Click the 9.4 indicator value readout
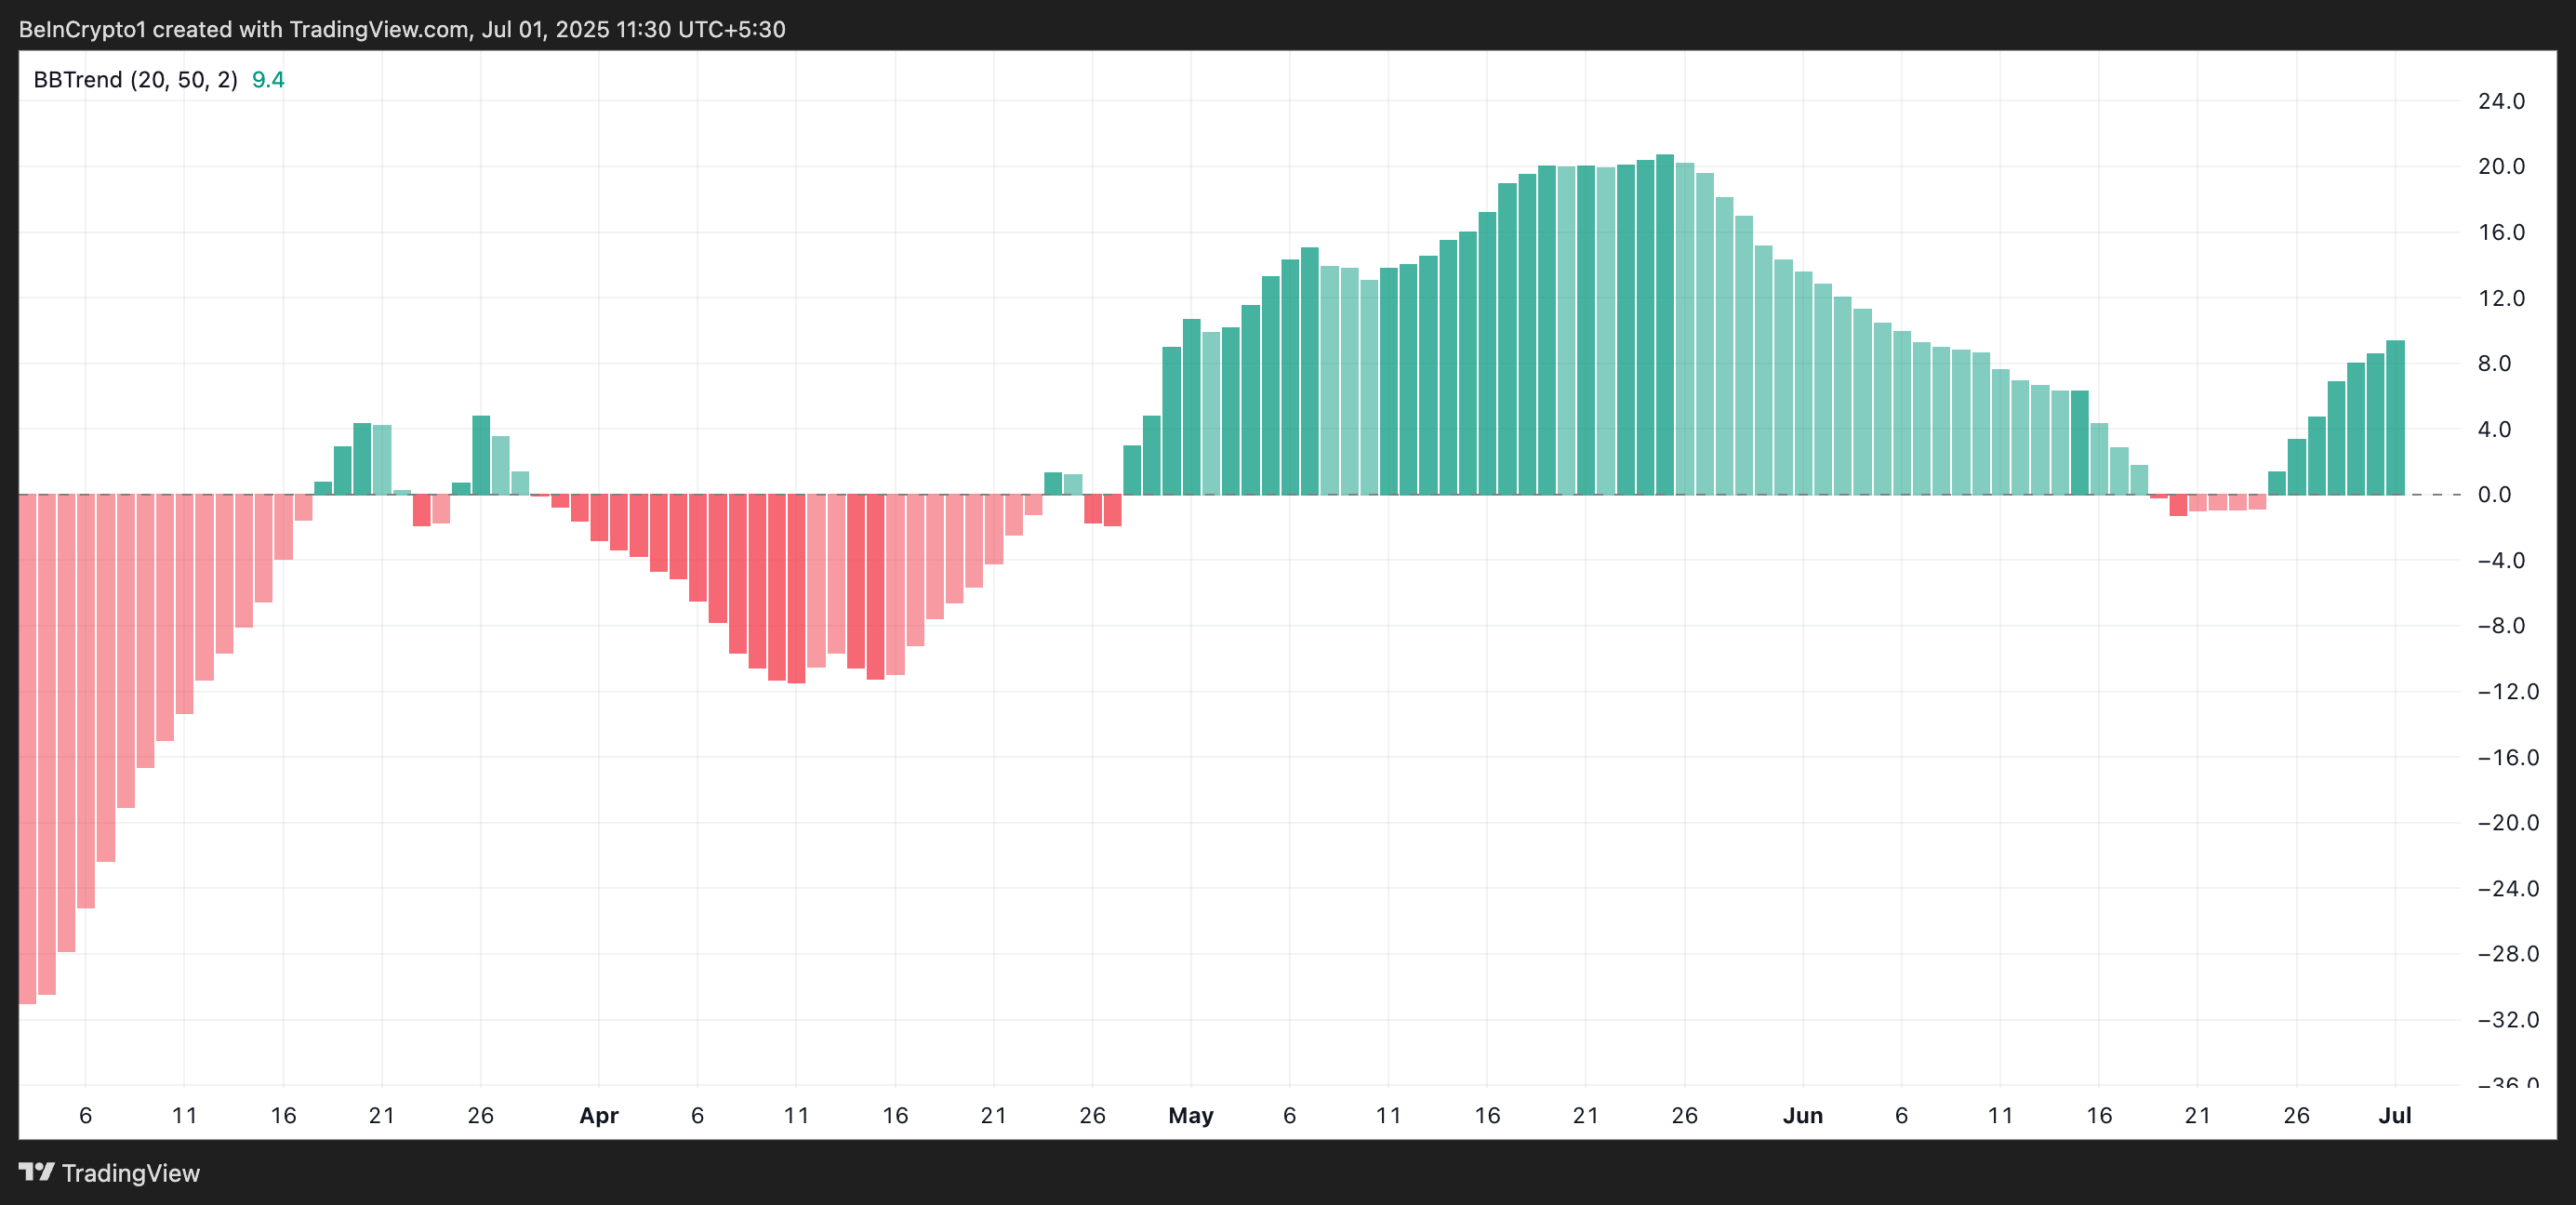The height and width of the screenshot is (1205, 2576). (x=268, y=80)
